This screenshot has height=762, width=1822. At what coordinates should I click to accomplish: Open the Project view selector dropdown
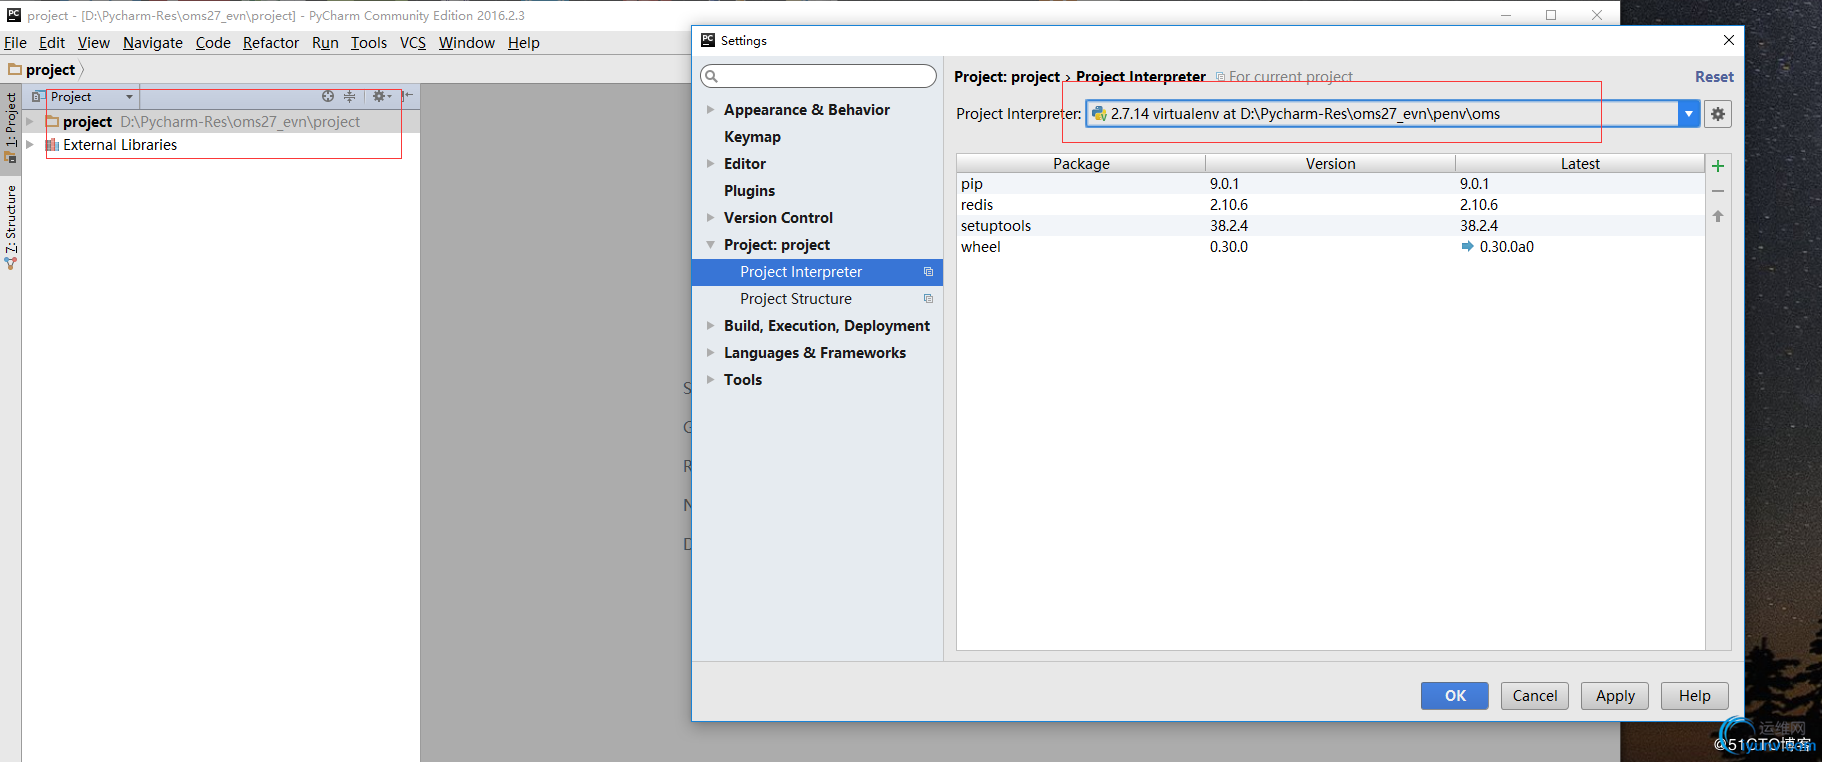coord(129,97)
